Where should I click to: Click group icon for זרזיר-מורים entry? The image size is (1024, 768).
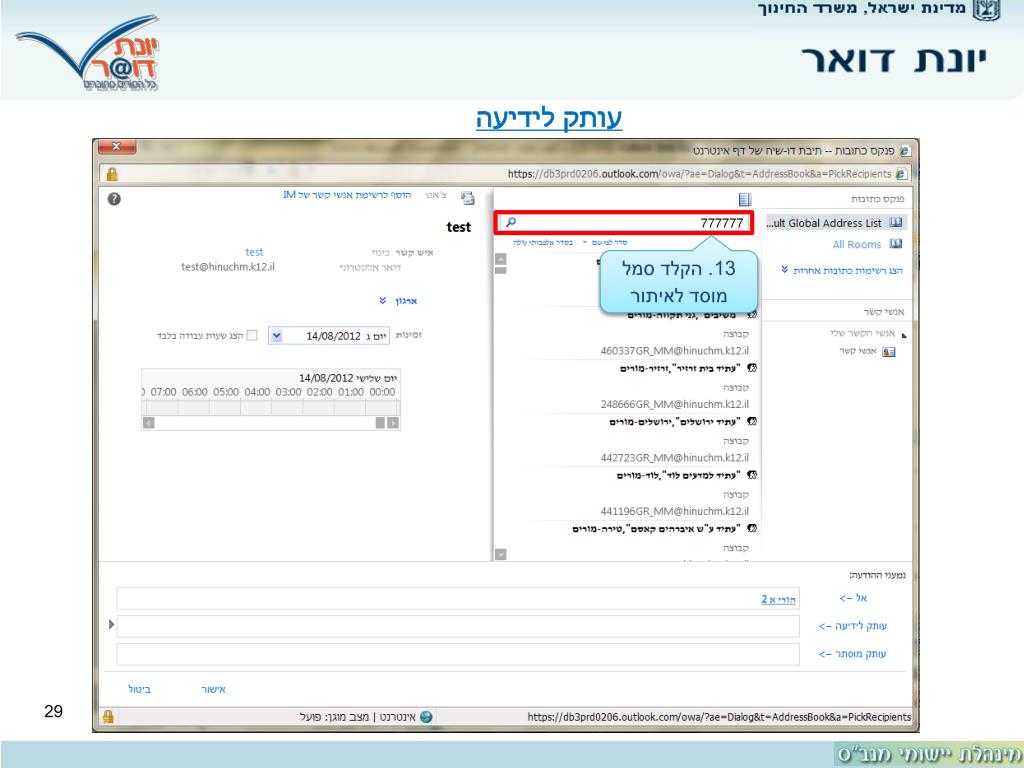[752, 368]
